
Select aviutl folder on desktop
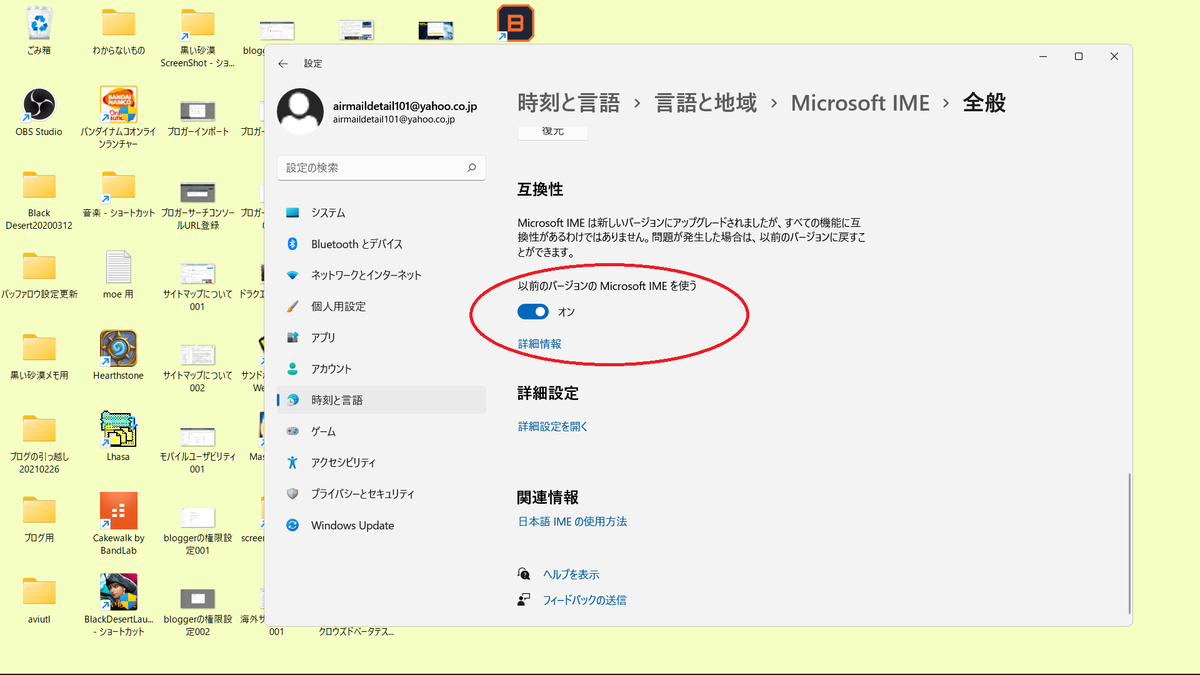click(39, 598)
